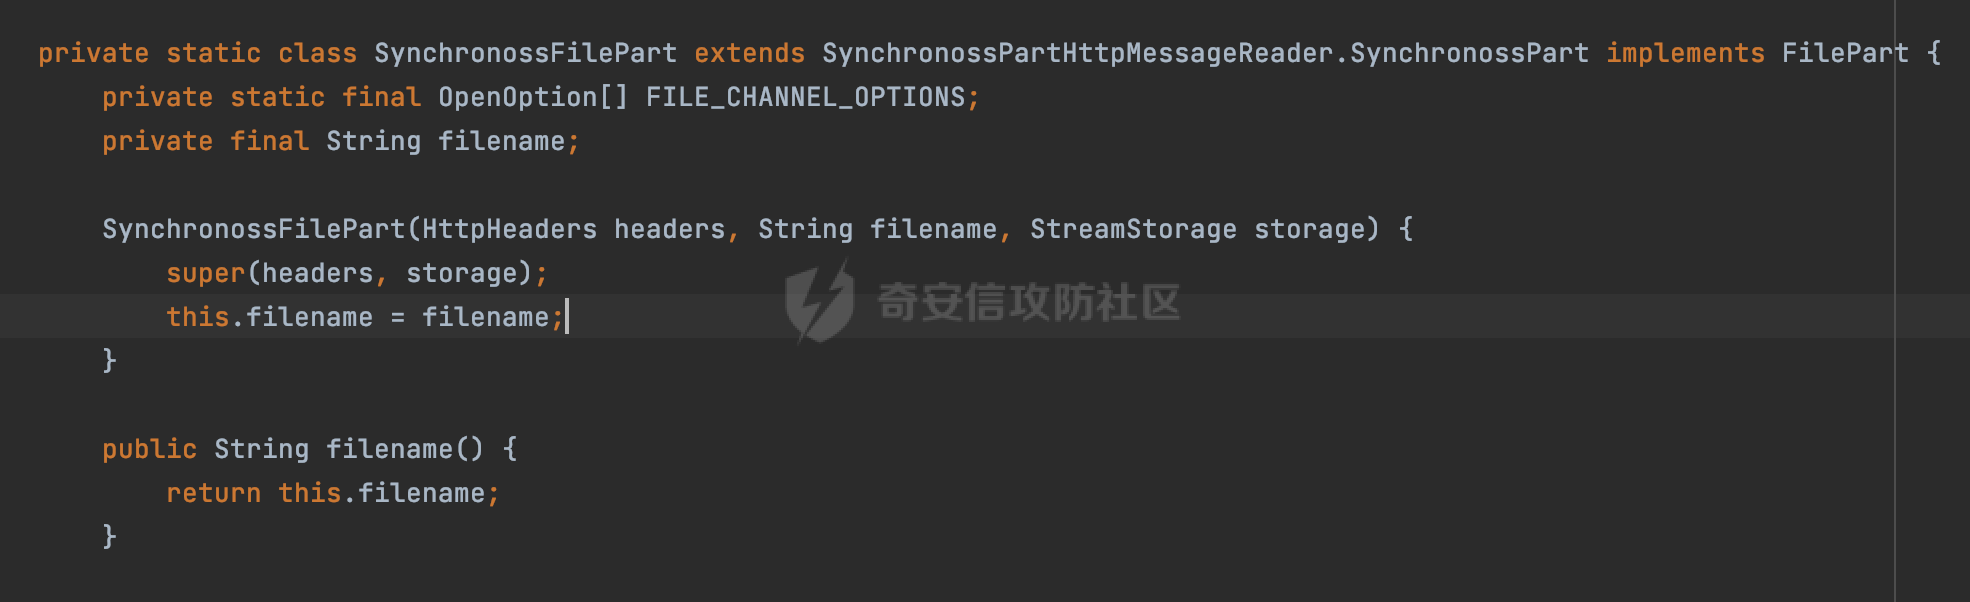Image resolution: width=1970 pixels, height=602 pixels.
Task: Click the extends keyword in class declaration
Action: pos(749,54)
